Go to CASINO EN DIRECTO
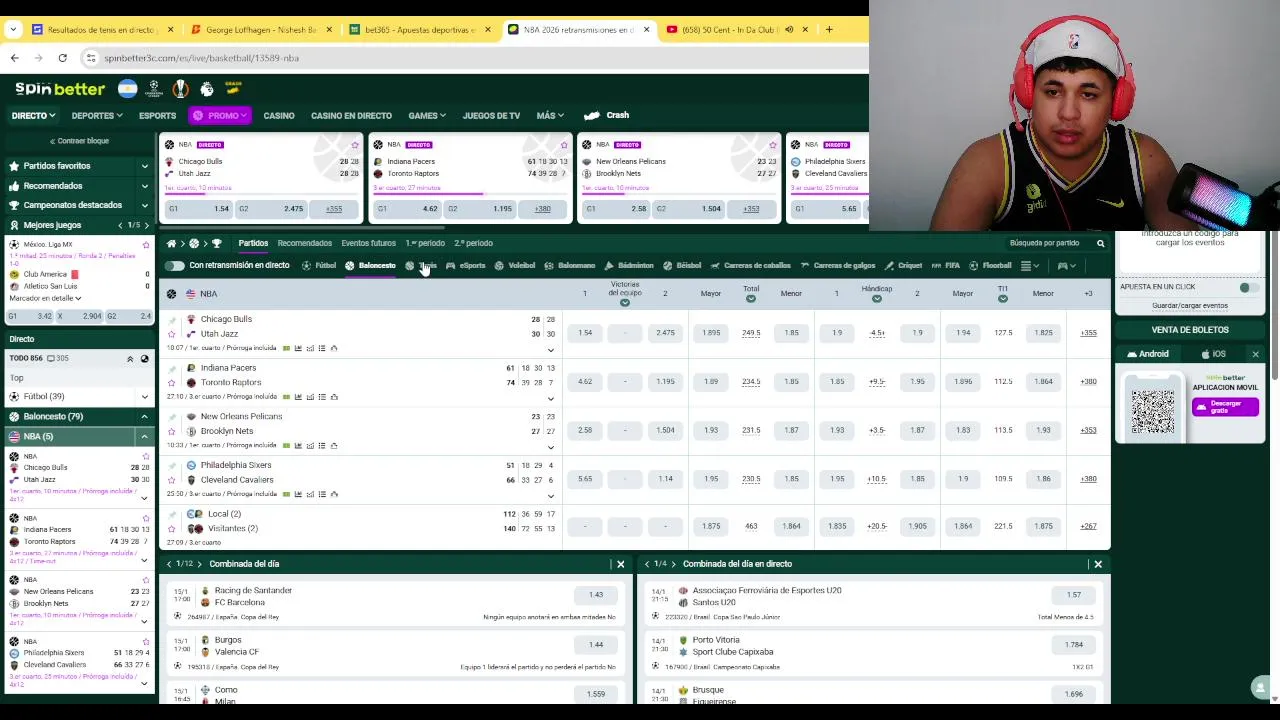Image resolution: width=1280 pixels, height=720 pixels. (x=351, y=116)
